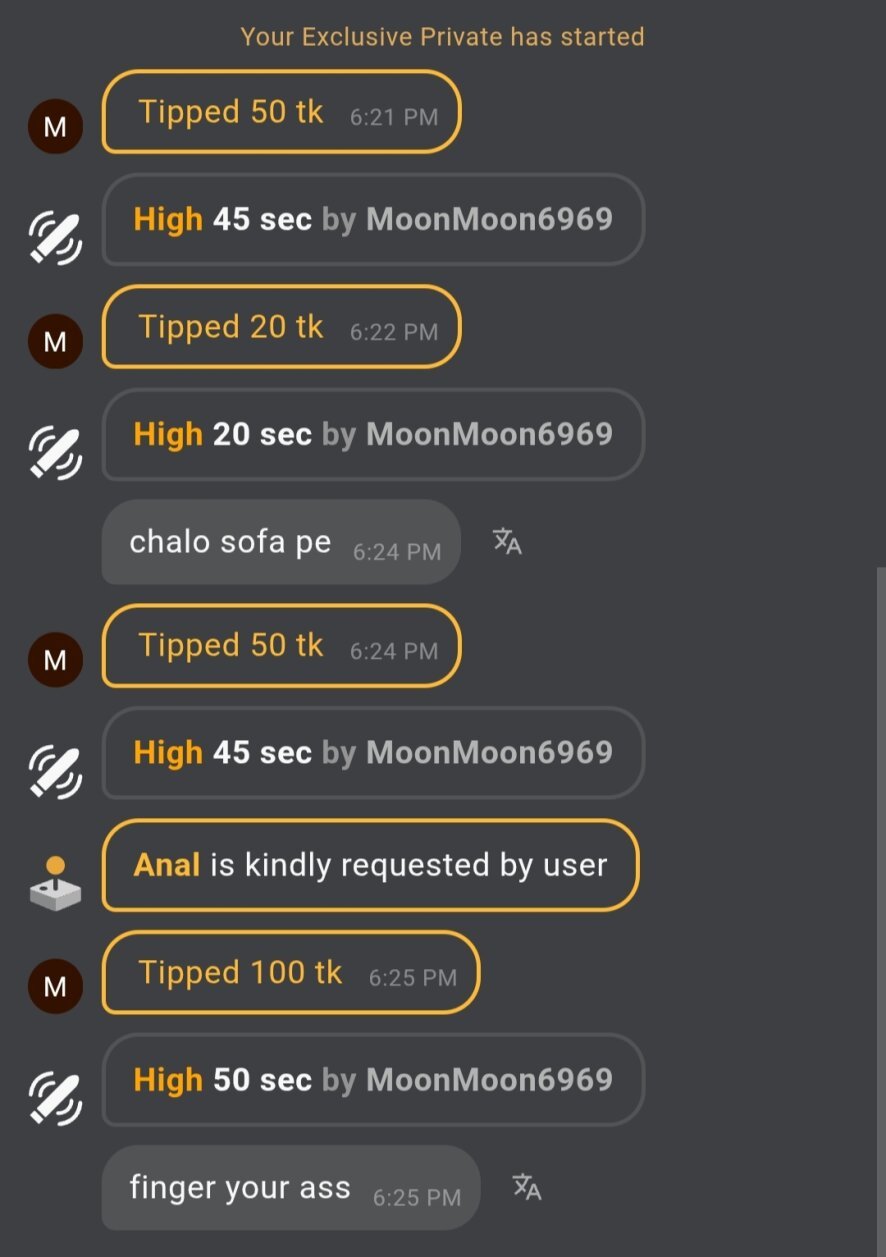Tap "Your Exclusive Private has started" notice
Screen dimensions: 886x1257
442,37
